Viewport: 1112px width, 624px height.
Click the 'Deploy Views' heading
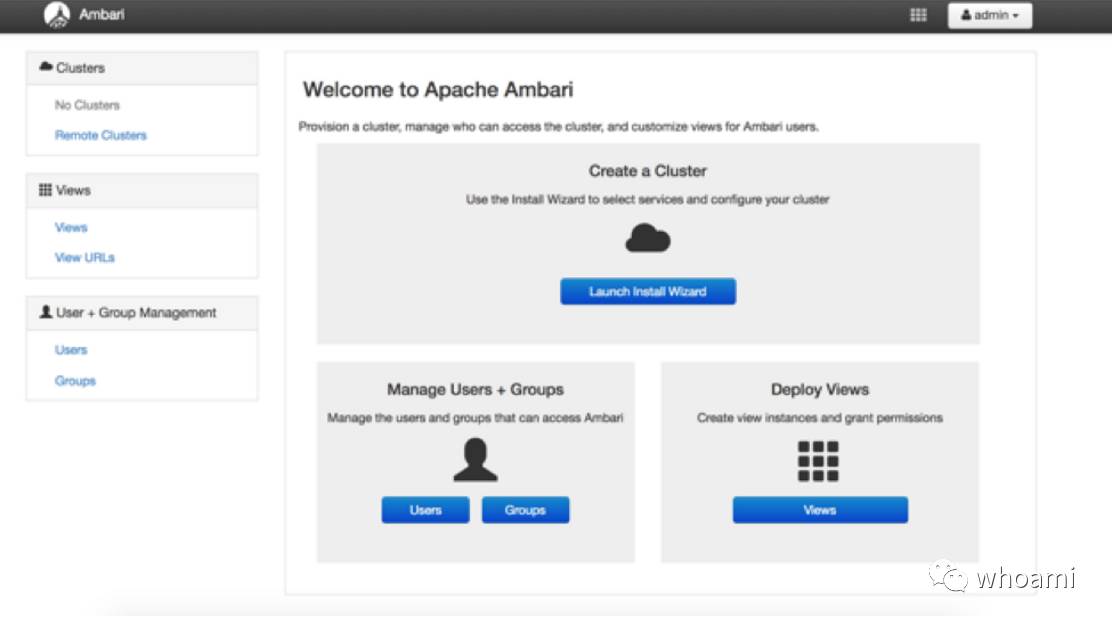(x=820, y=389)
